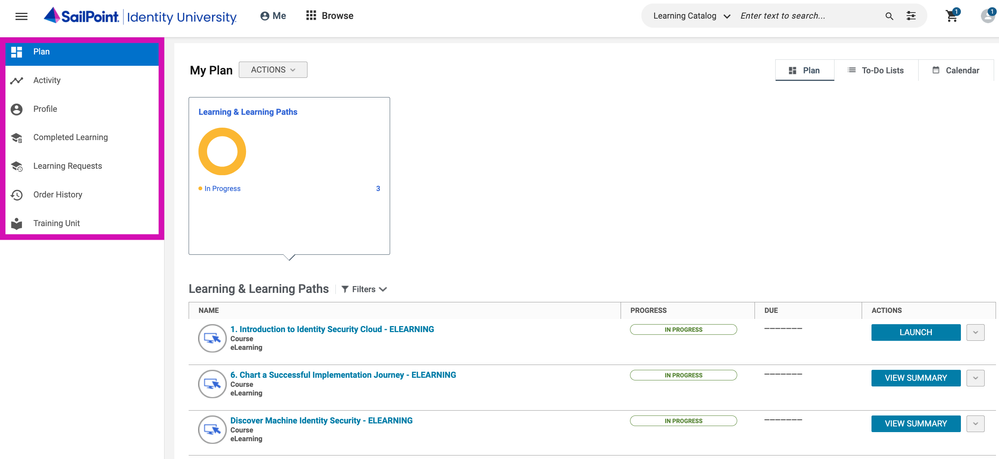Open the Browse grid menu
Image resolution: width=999 pixels, height=459 pixels.
click(x=329, y=16)
